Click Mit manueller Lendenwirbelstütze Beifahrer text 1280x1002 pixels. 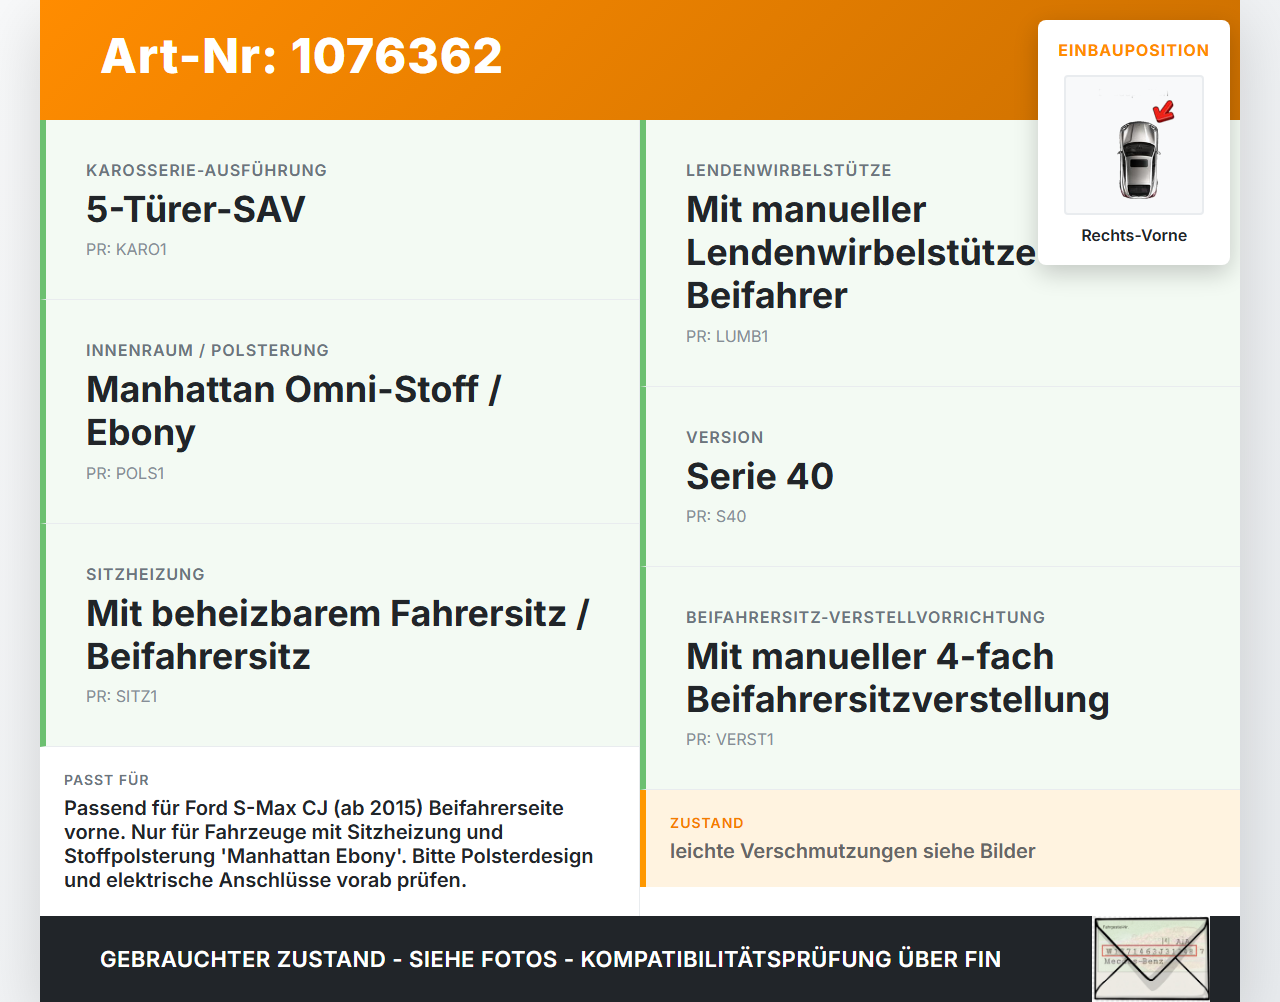[861, 252]
